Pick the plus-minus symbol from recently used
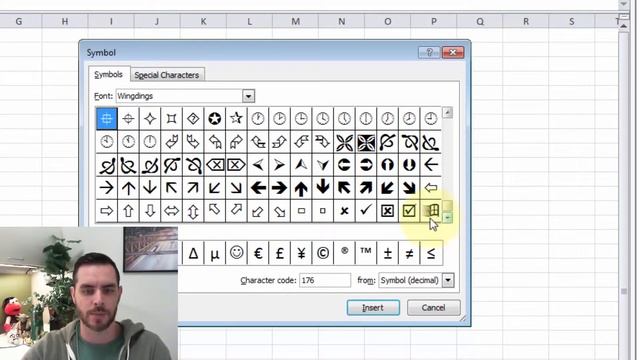 point(387,253)
